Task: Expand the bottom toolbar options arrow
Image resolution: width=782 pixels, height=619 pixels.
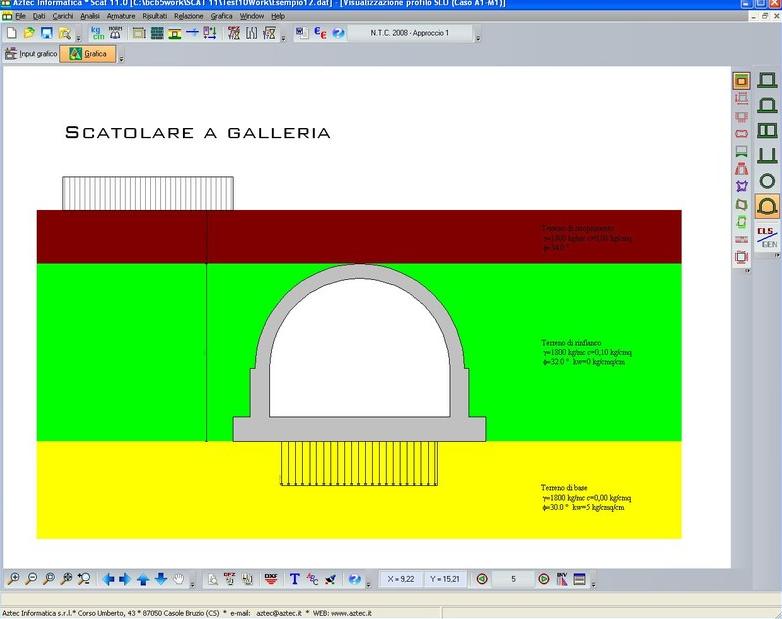Action: [593, 582]
